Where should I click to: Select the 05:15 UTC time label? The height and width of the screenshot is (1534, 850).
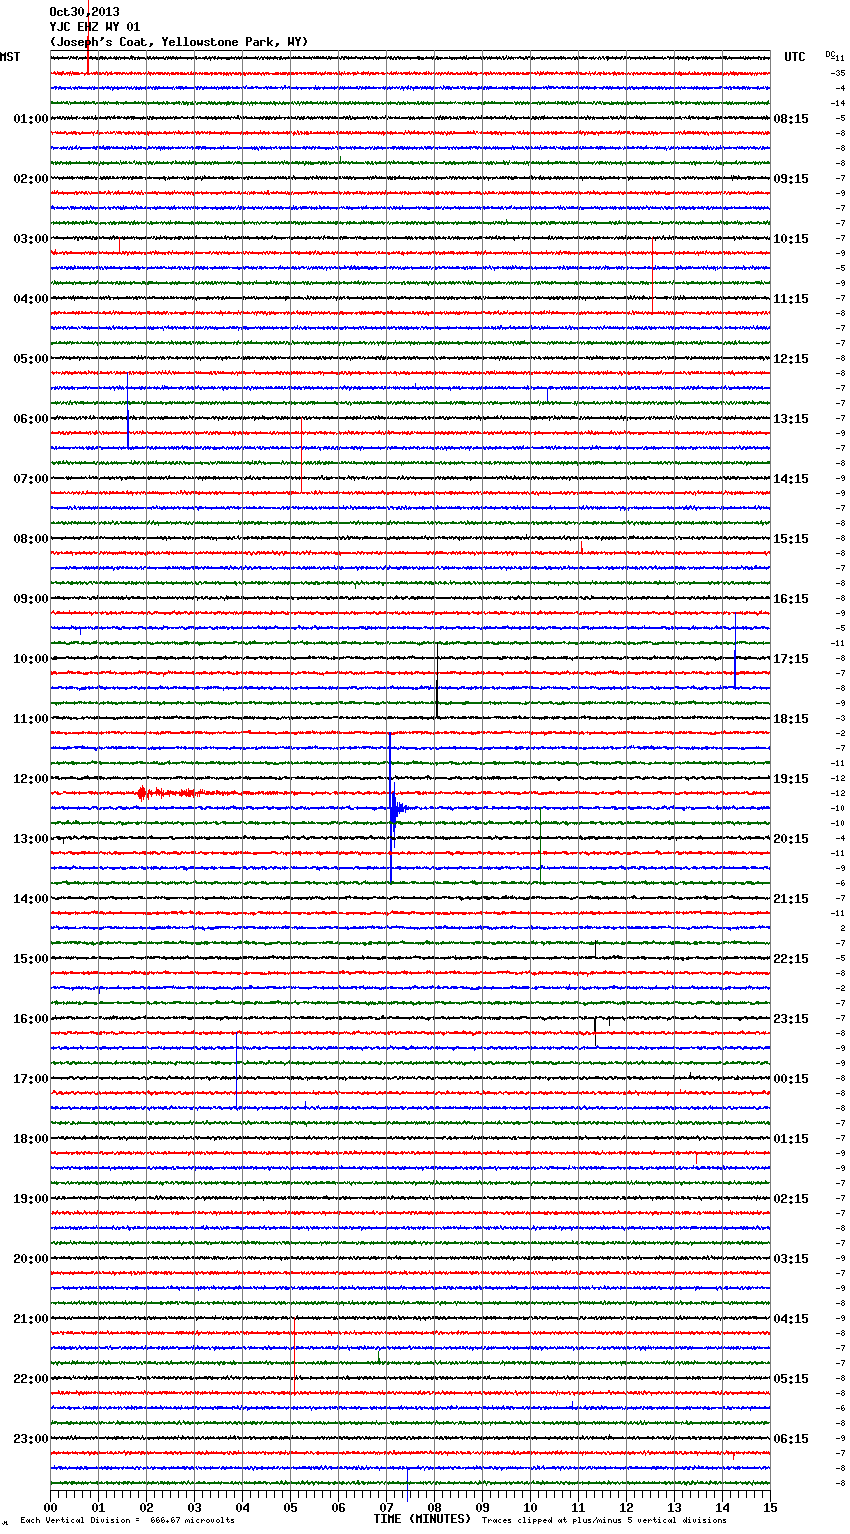click(791, 1379)
